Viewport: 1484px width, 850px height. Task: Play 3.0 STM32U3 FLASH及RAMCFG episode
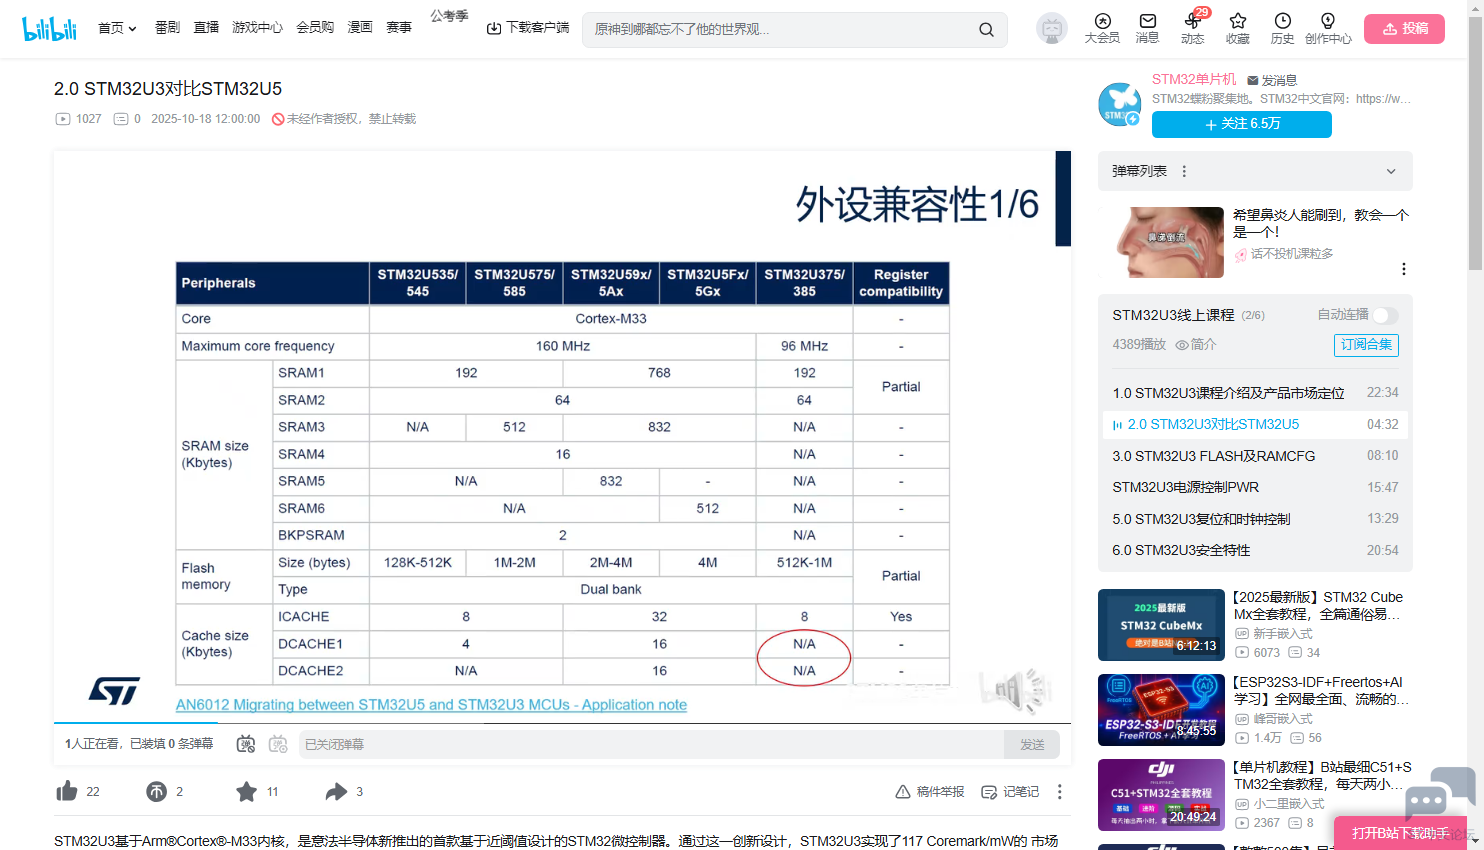coord(1255,456)
